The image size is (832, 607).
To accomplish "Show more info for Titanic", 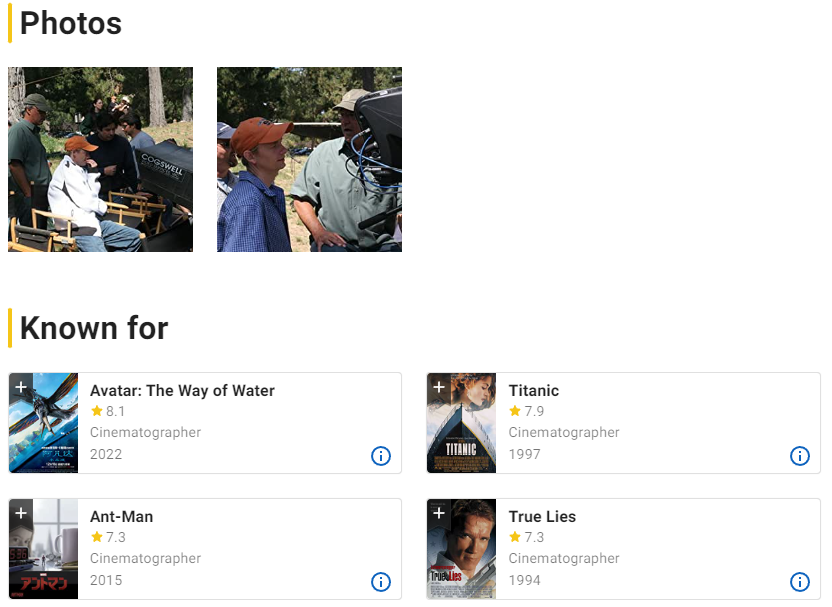I will [800, 456].
